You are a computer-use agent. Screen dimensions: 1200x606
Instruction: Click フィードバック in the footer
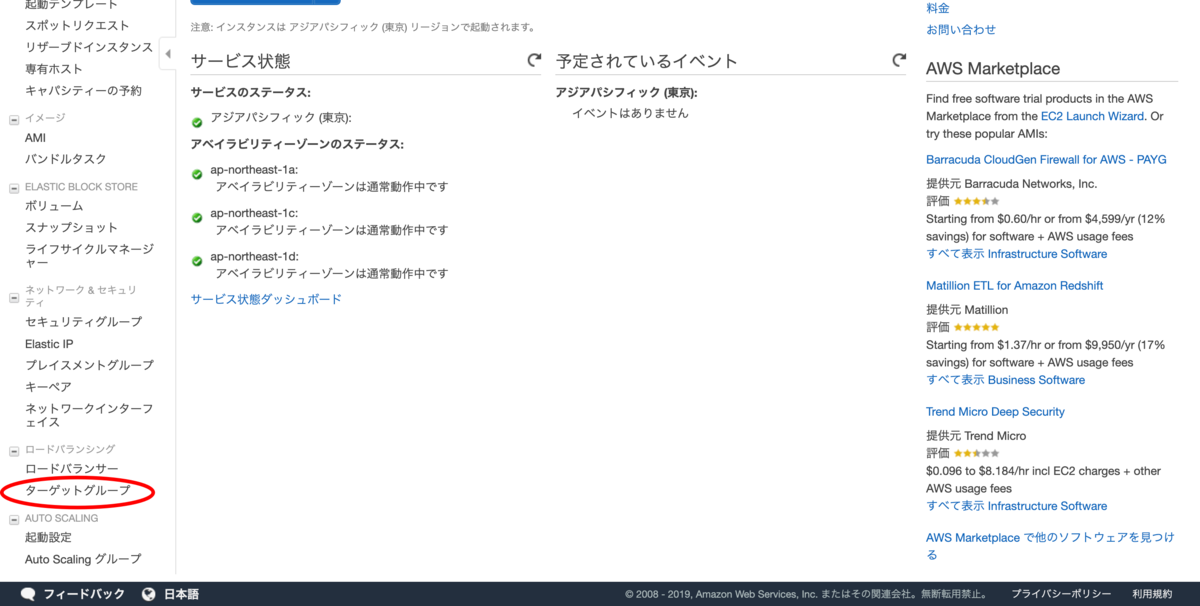[x=84, y=594]
